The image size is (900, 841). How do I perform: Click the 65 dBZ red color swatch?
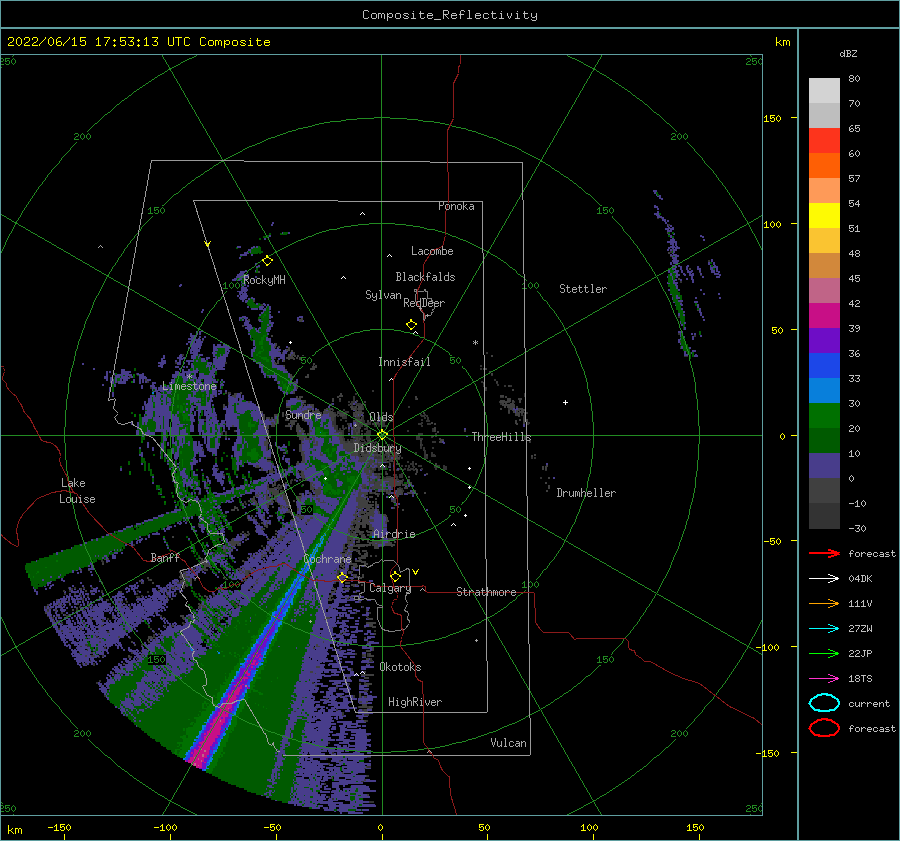(824, 141)
